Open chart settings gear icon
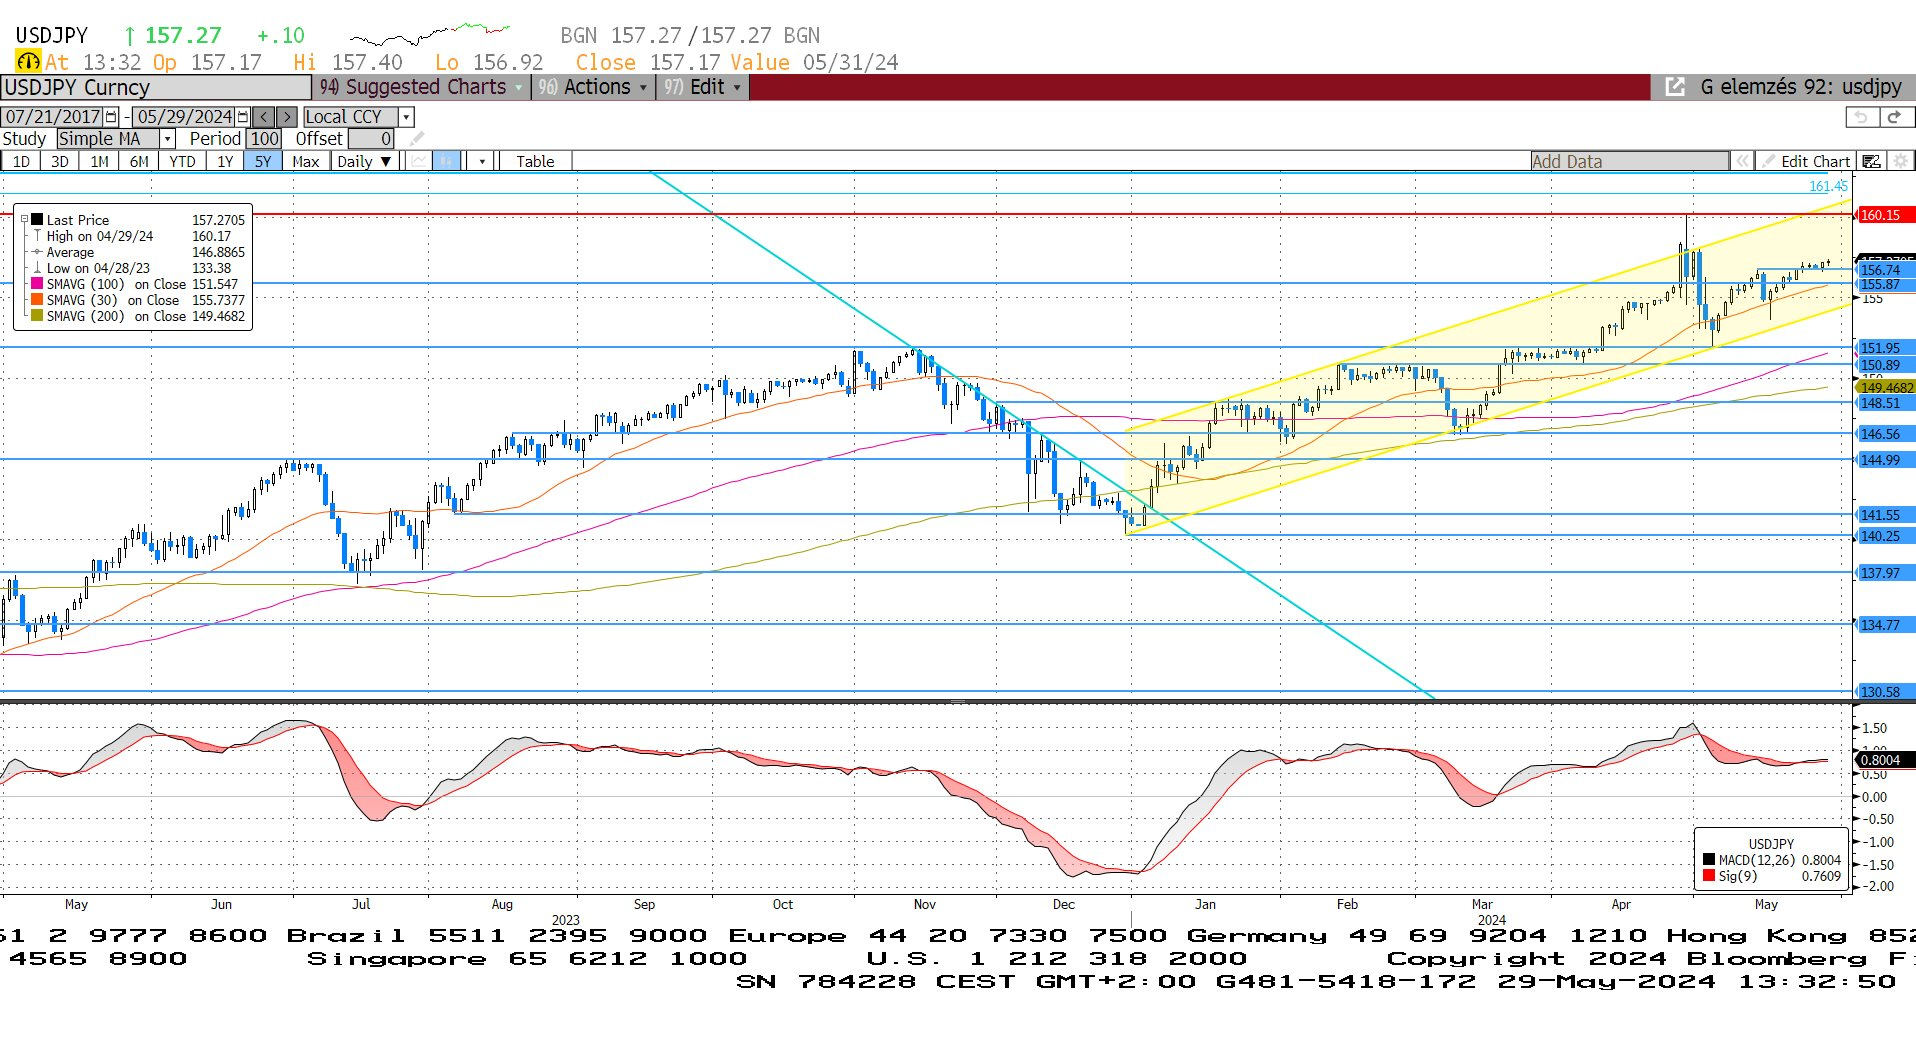This screenshot has width=1916, height=1037. (x=1900, y=161)
